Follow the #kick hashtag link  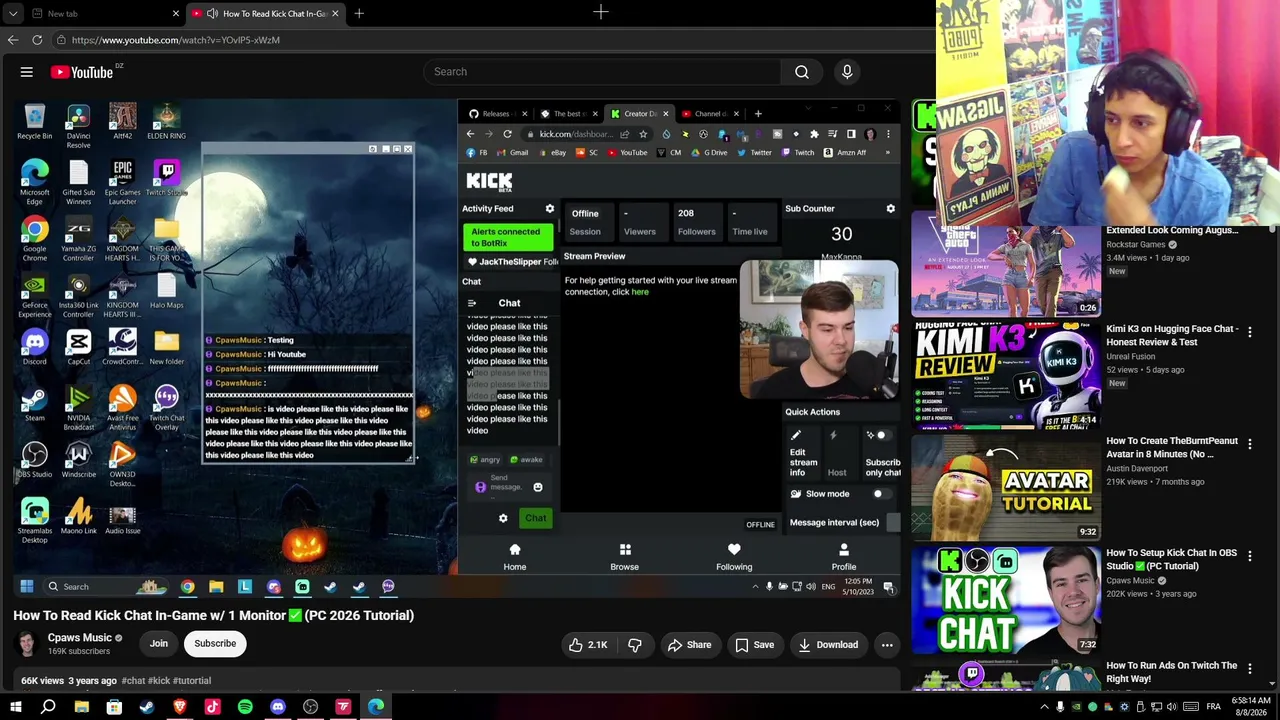(158, 681)
